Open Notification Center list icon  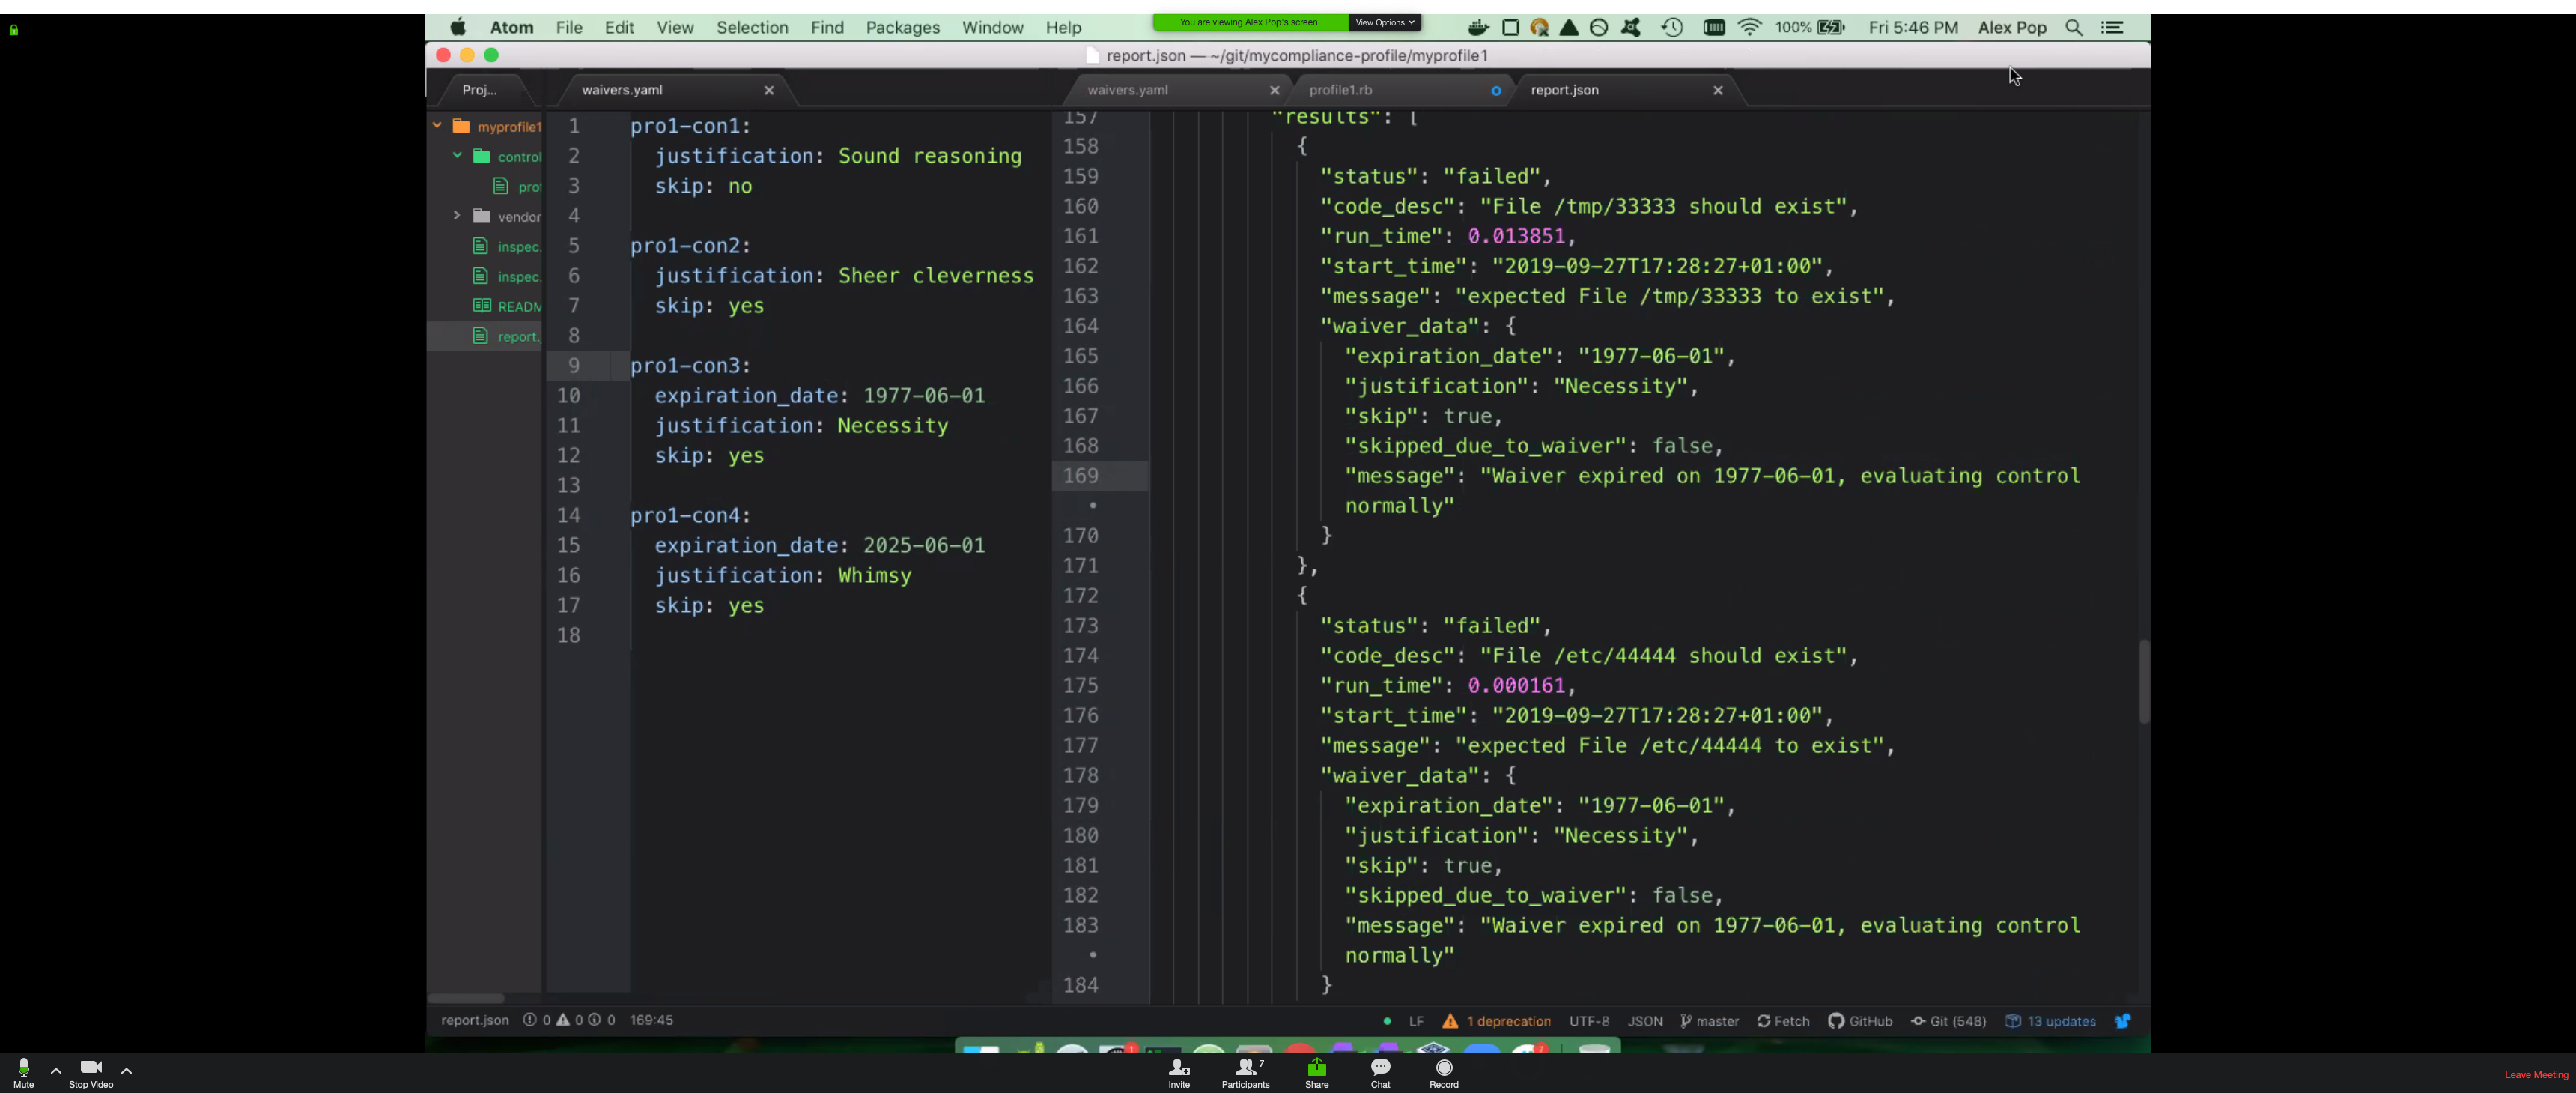[2112, 28]
